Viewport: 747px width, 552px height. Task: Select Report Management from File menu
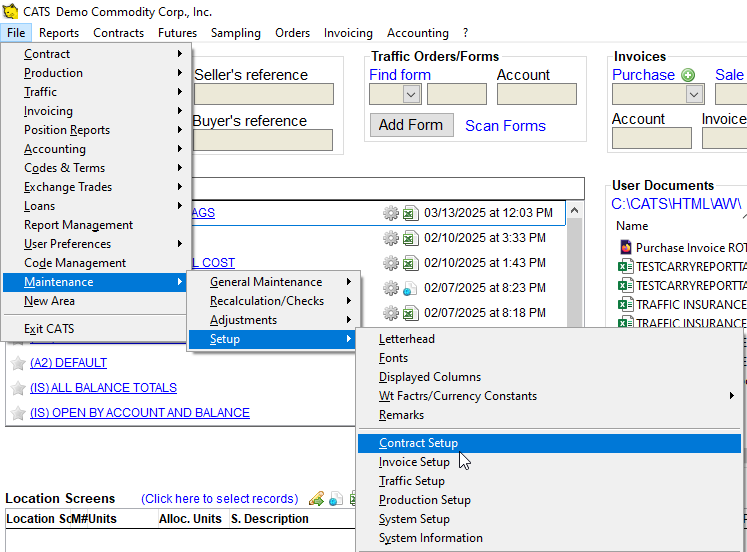(x=96, y=225)
